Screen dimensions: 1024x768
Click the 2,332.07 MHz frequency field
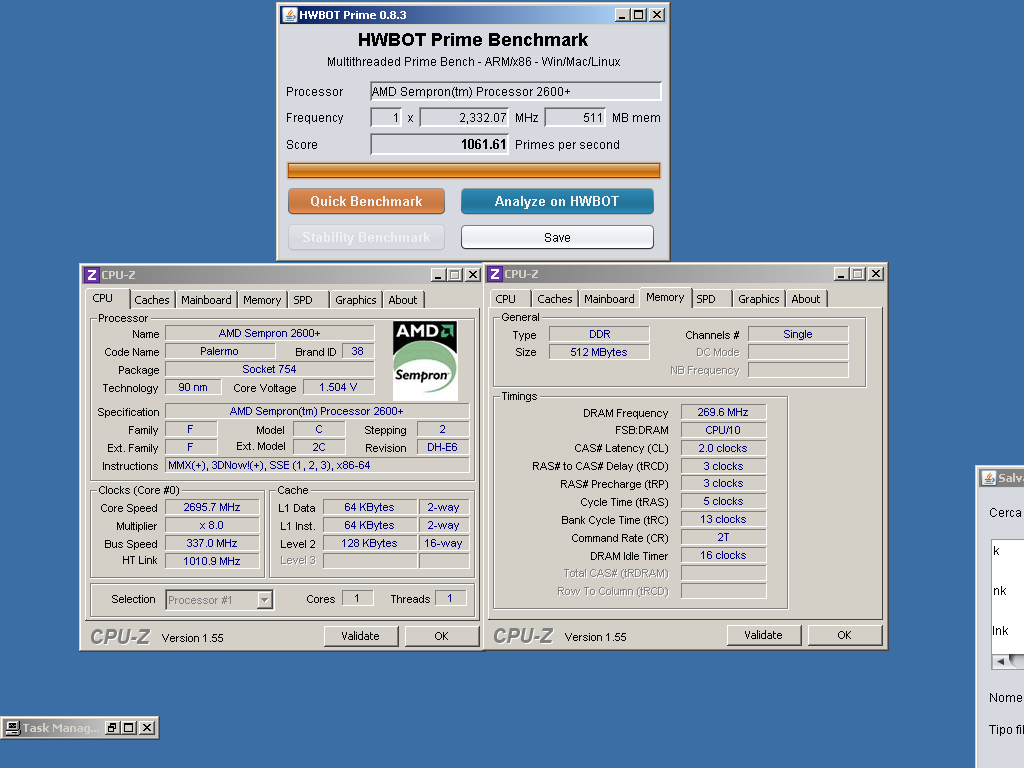(x=464, y=118)
